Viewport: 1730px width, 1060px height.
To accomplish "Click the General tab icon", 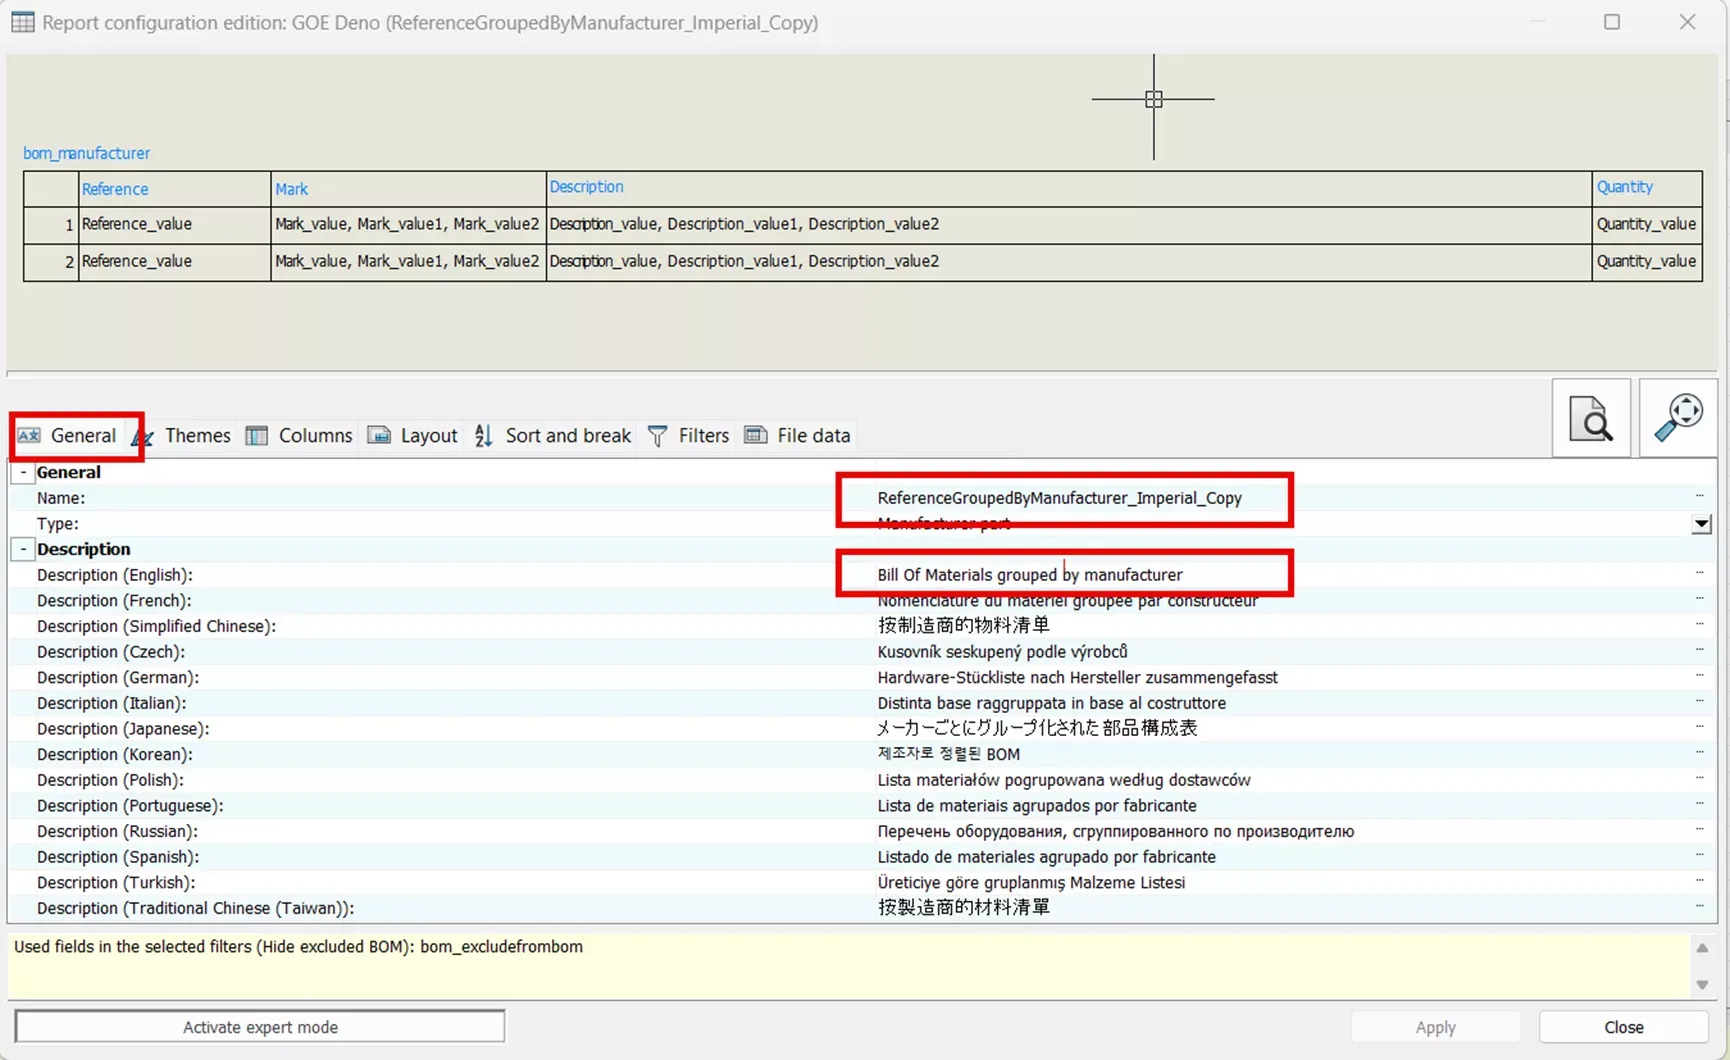I will (x=29, y=435).
